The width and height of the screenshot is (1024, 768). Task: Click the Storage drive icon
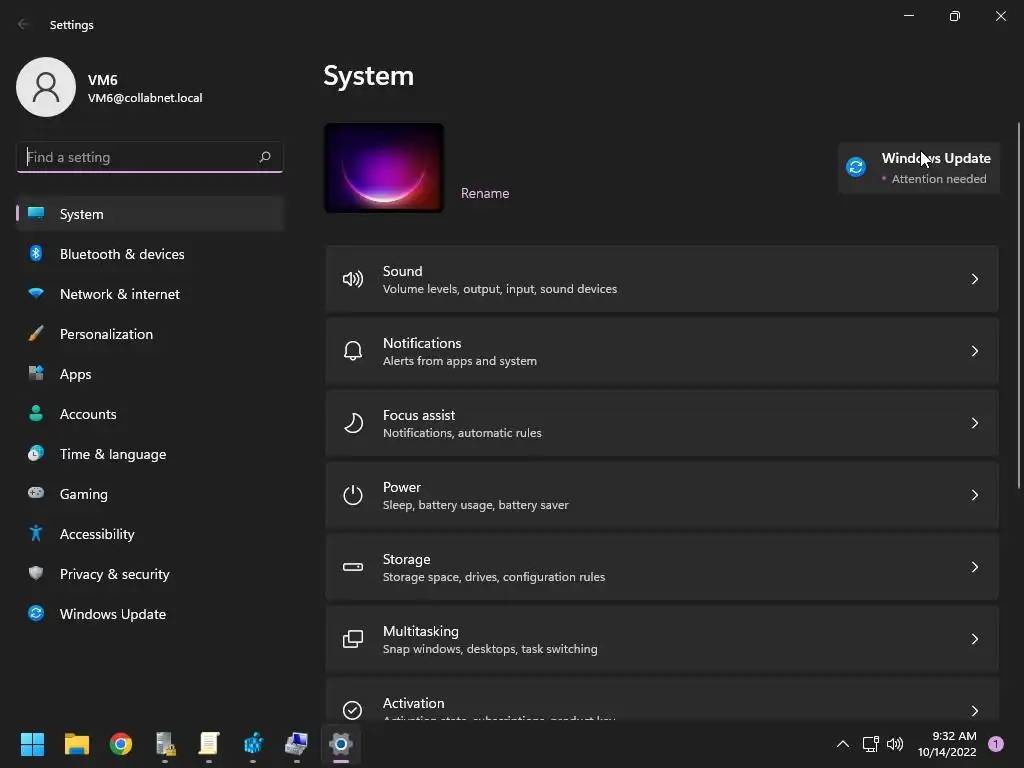tap(353, 567)
